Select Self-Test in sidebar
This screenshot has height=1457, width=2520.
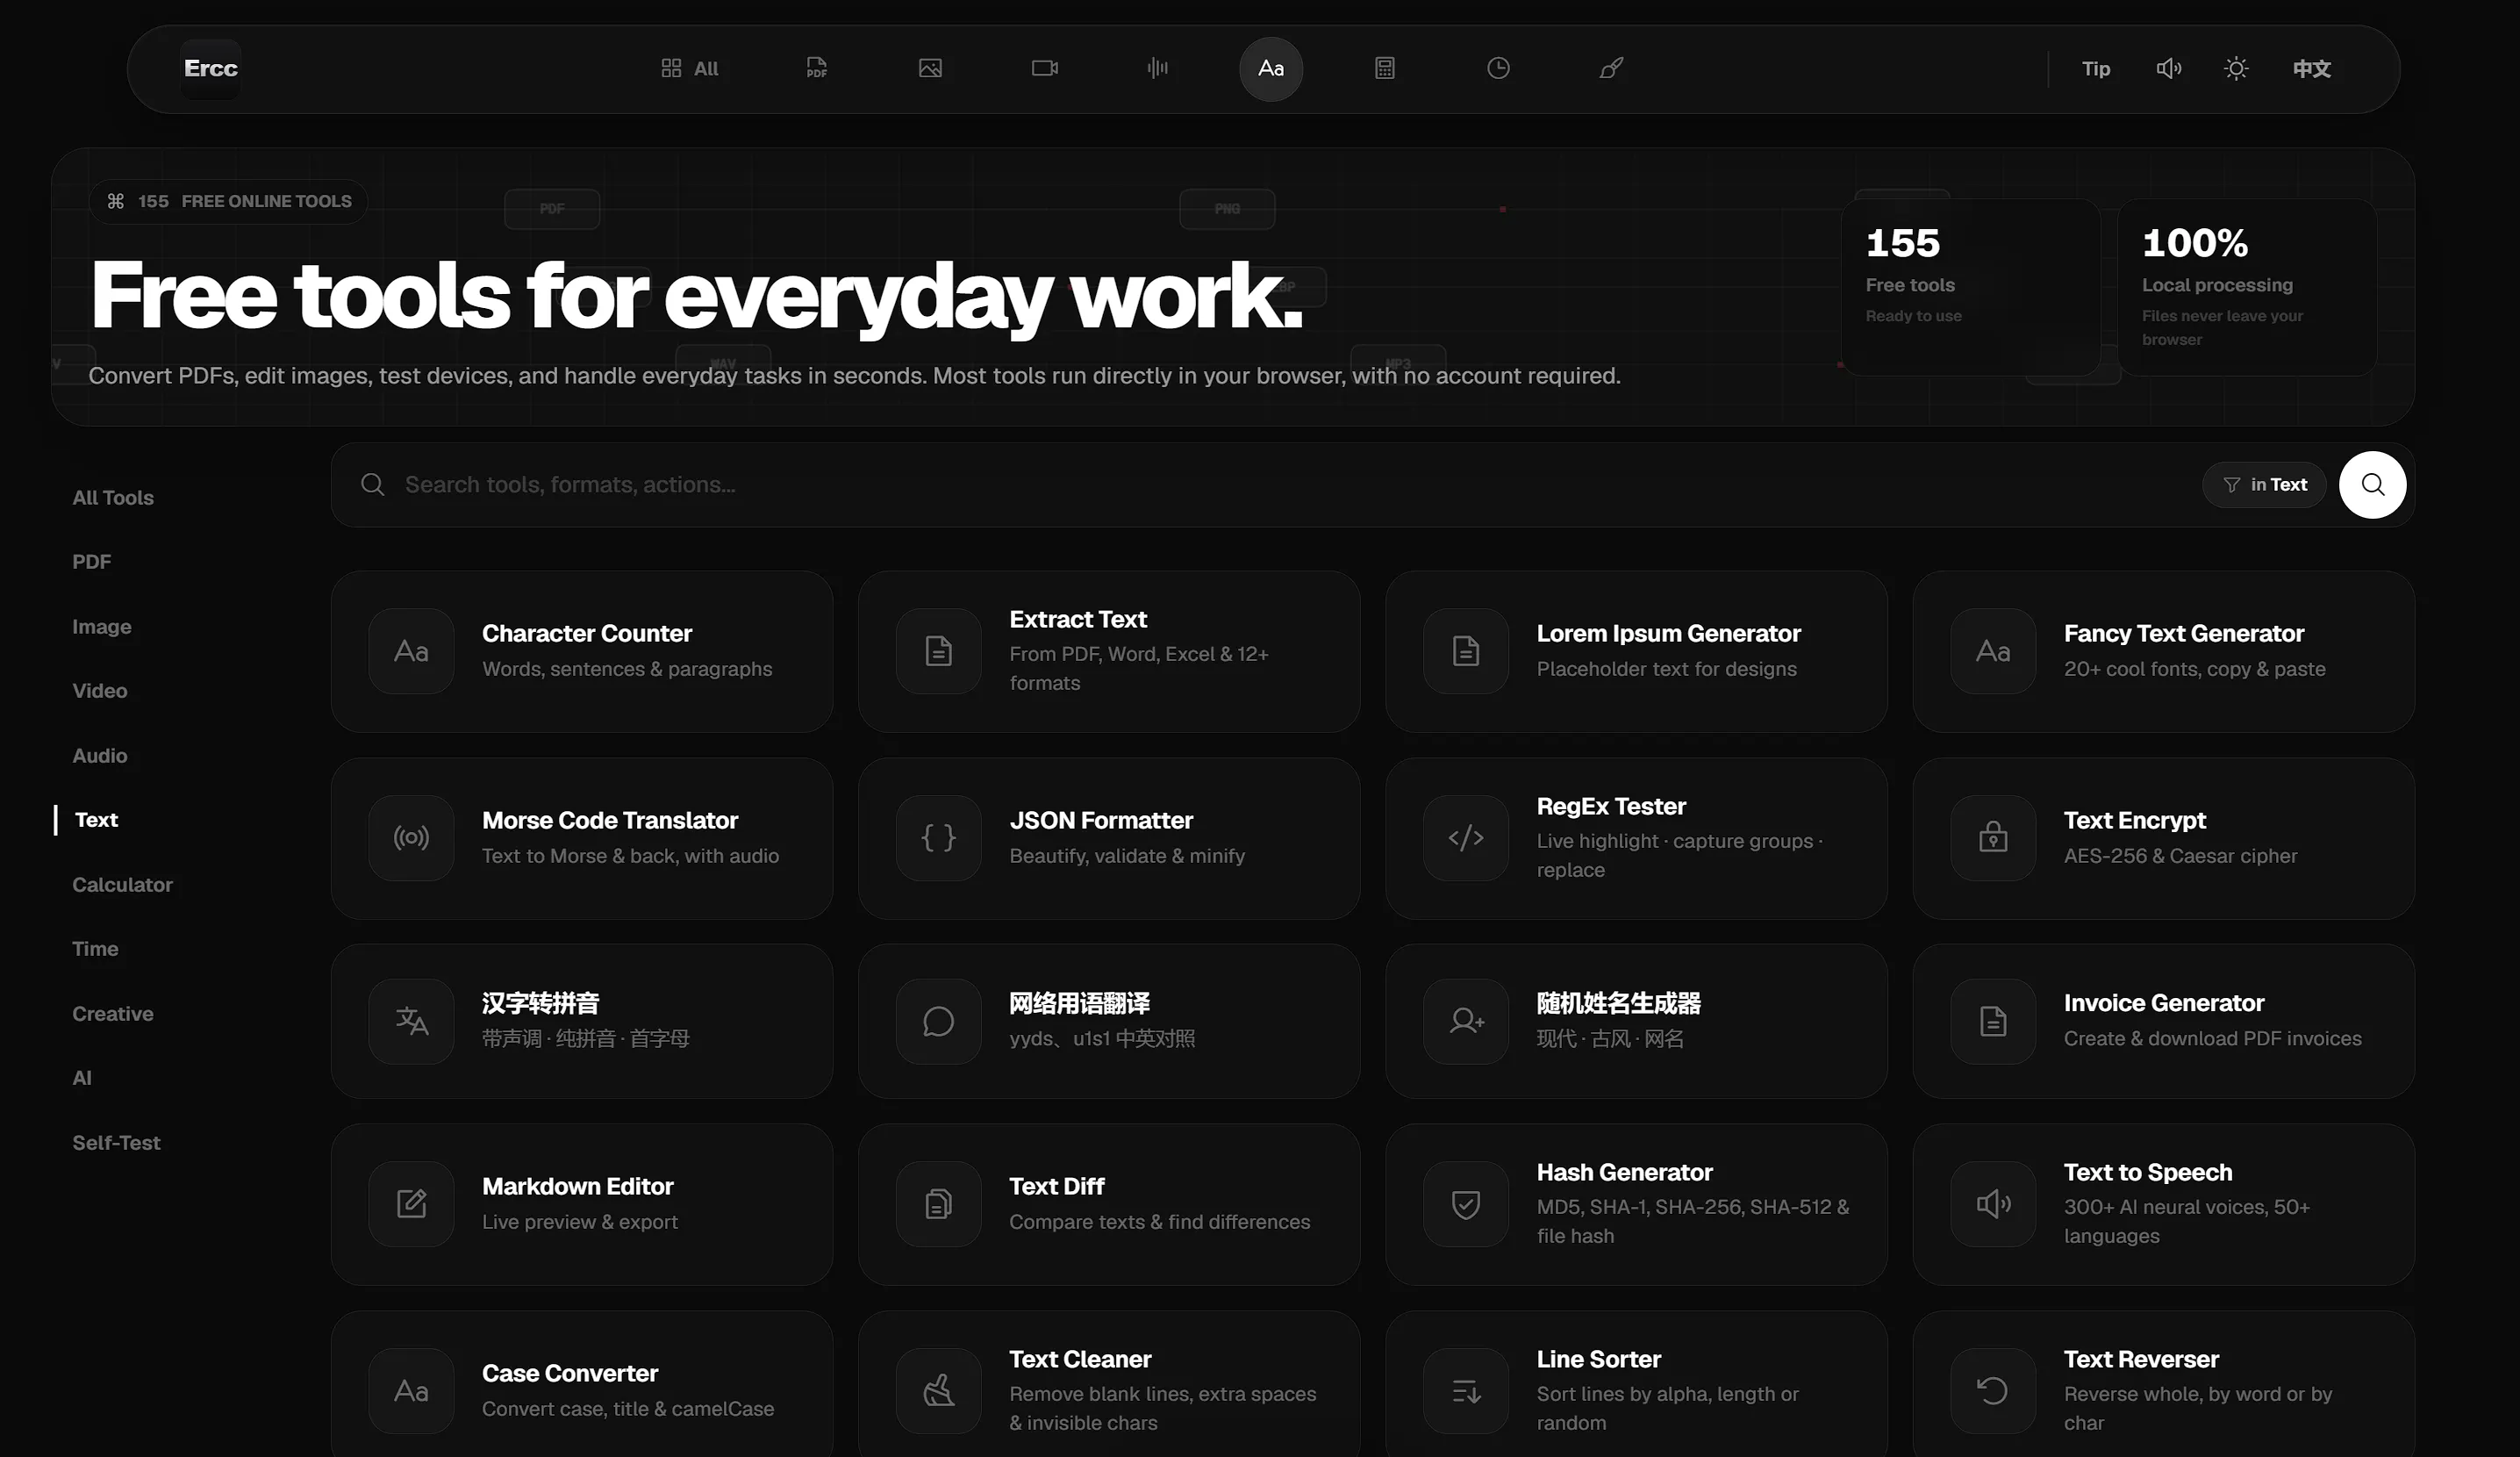(115, 1142)
